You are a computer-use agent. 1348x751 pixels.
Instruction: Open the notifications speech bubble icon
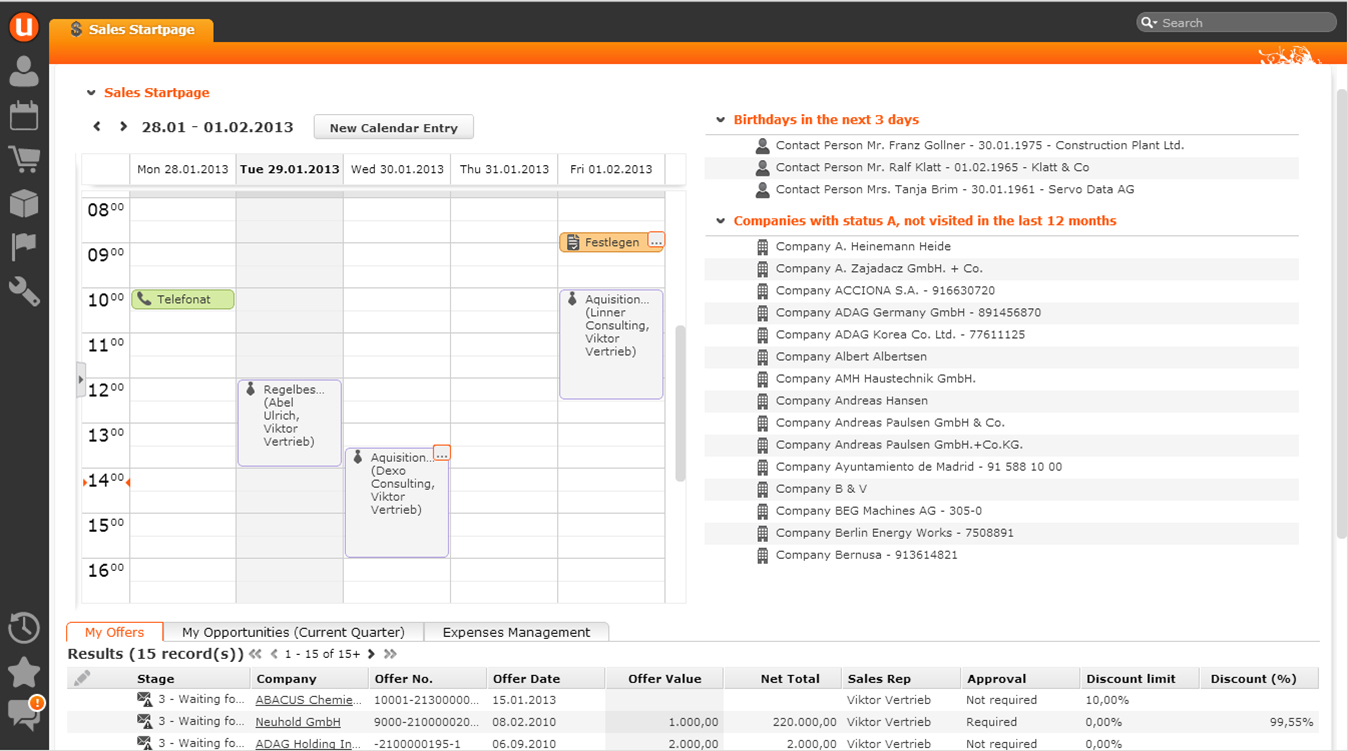click(x=24, y=713)
